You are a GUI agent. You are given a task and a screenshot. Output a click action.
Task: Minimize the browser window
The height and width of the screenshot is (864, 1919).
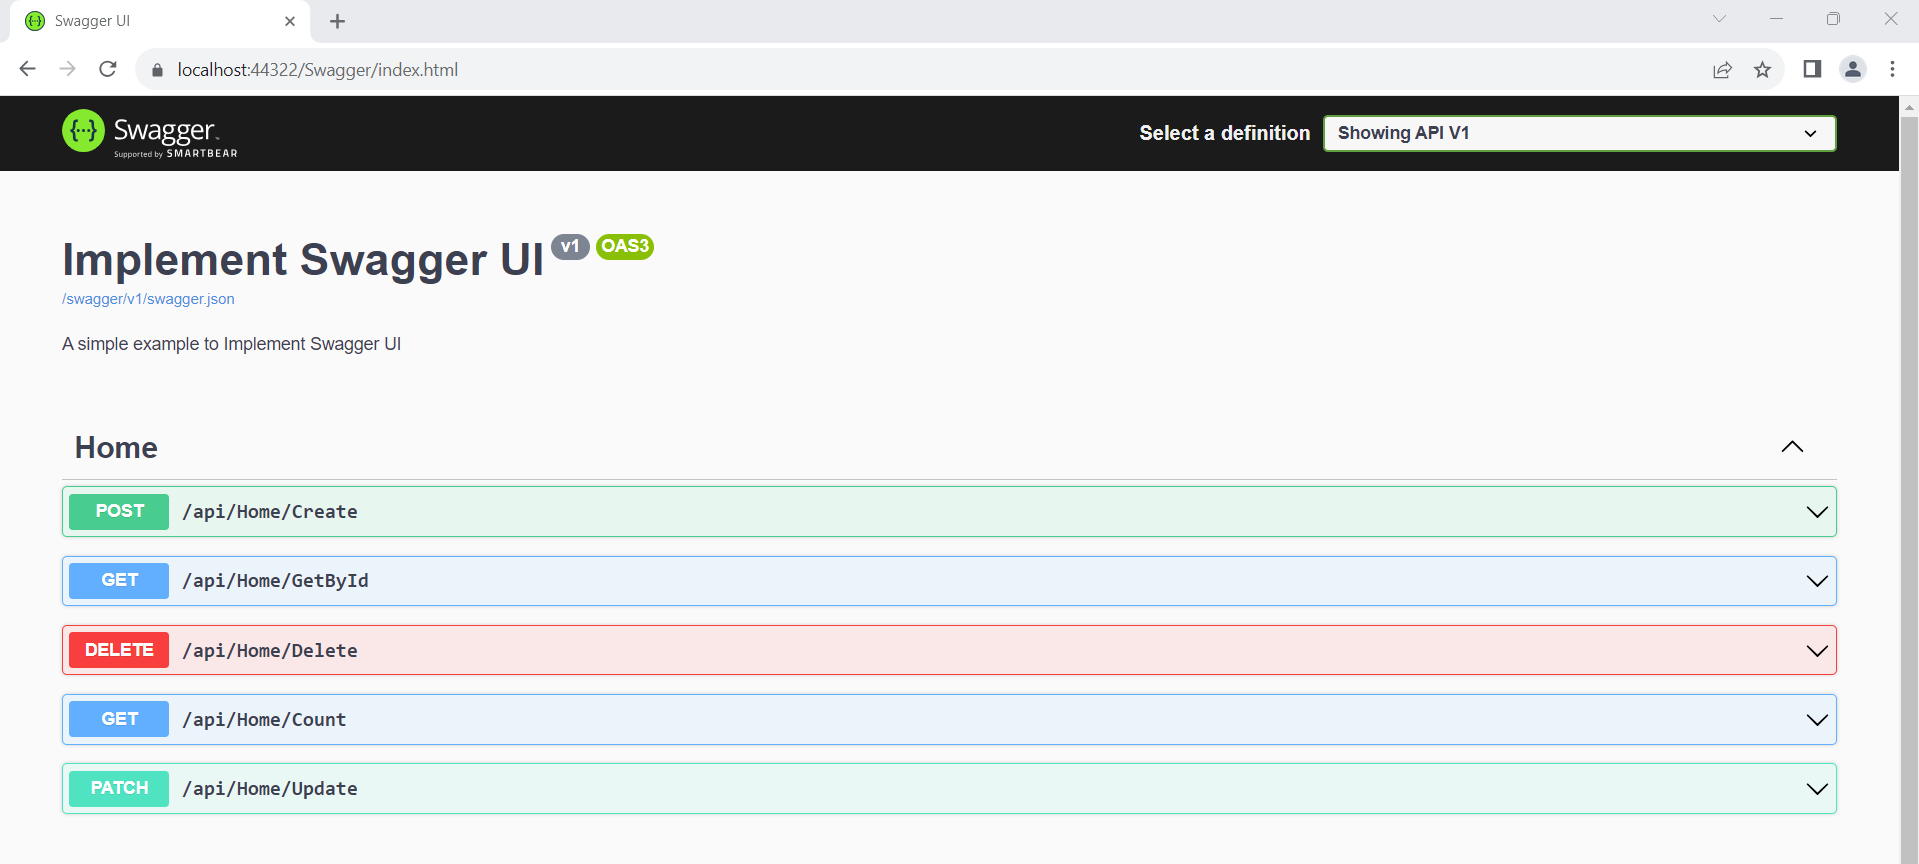[1776, 19]
